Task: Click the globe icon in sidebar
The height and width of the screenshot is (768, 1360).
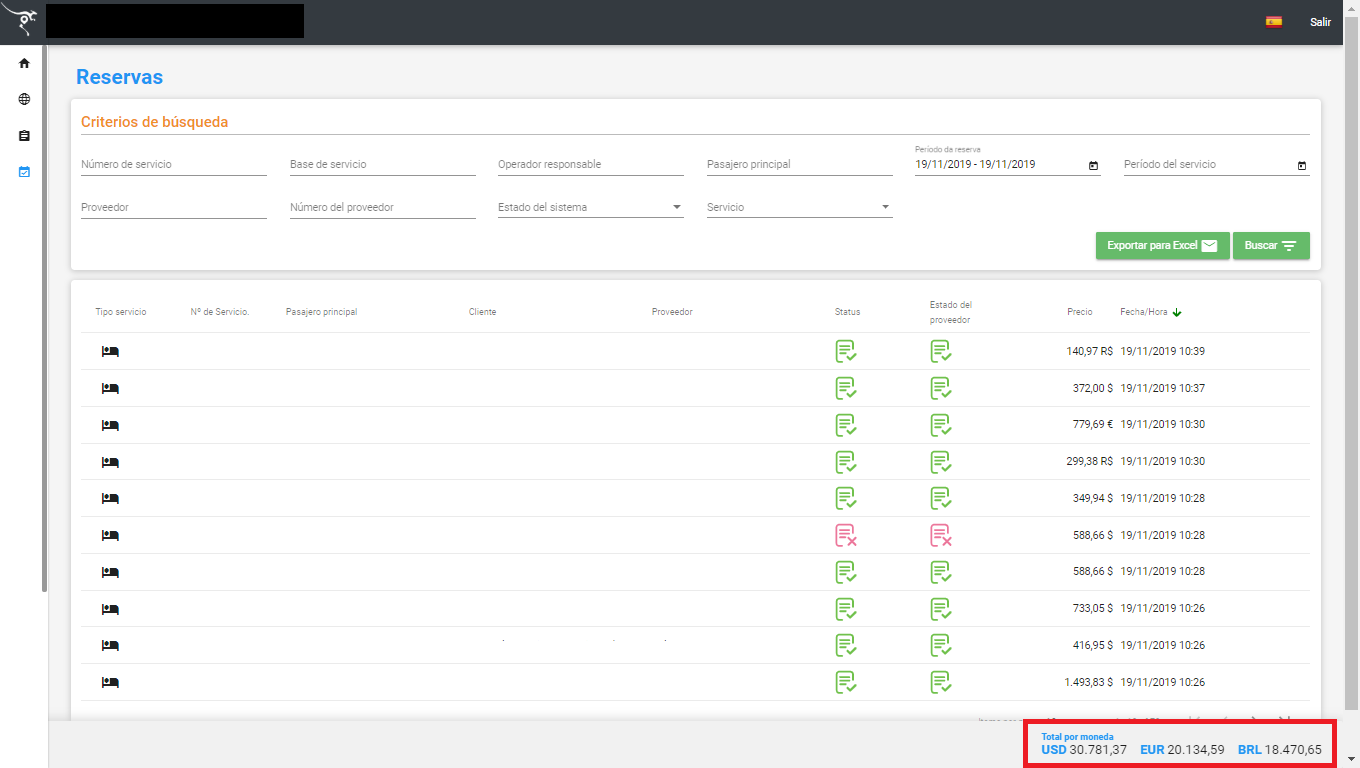Action: (x=24, y=99)
